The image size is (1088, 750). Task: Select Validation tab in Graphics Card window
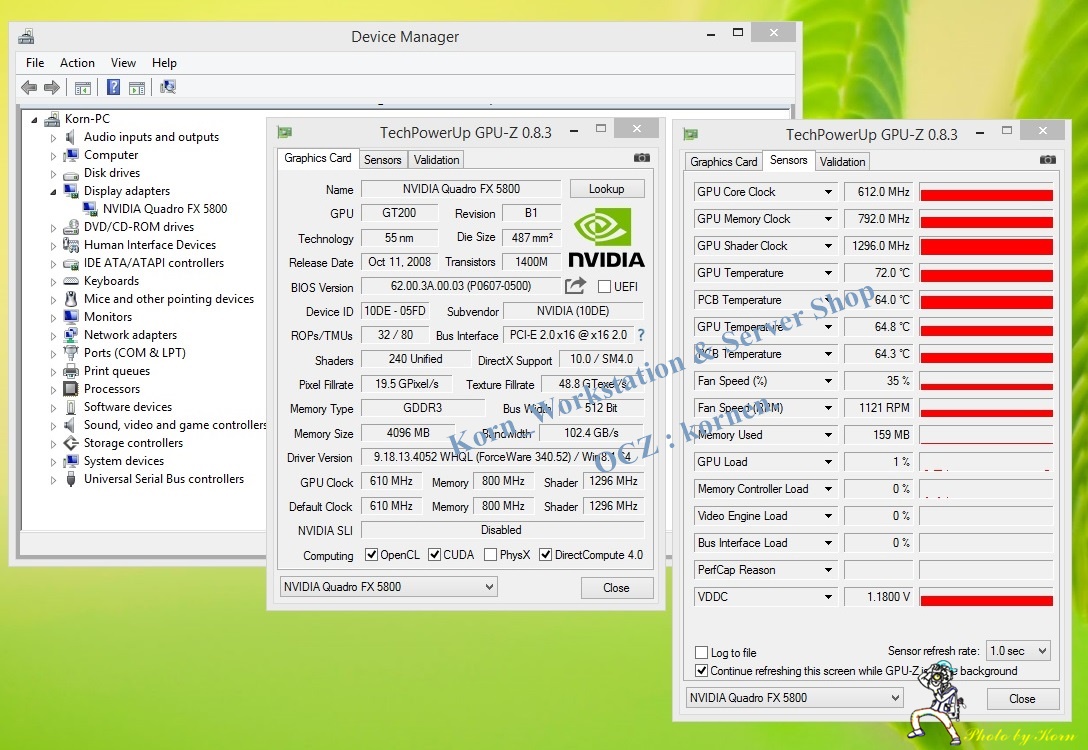pyautogui.click(x=436, y=160)
